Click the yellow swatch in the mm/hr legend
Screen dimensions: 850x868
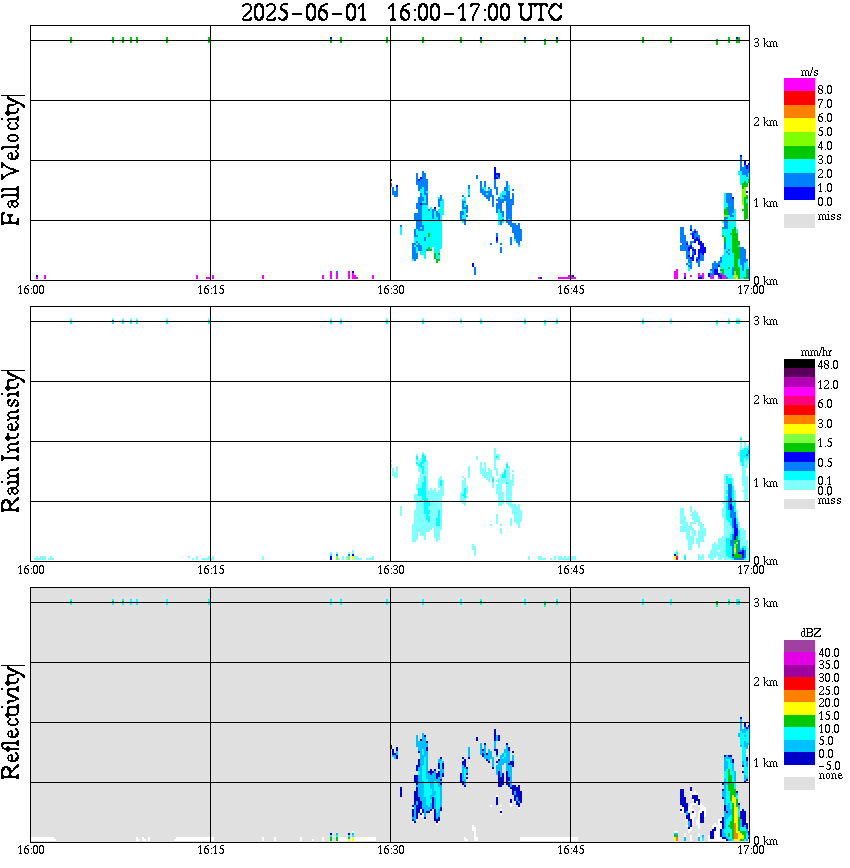[799, 429]
